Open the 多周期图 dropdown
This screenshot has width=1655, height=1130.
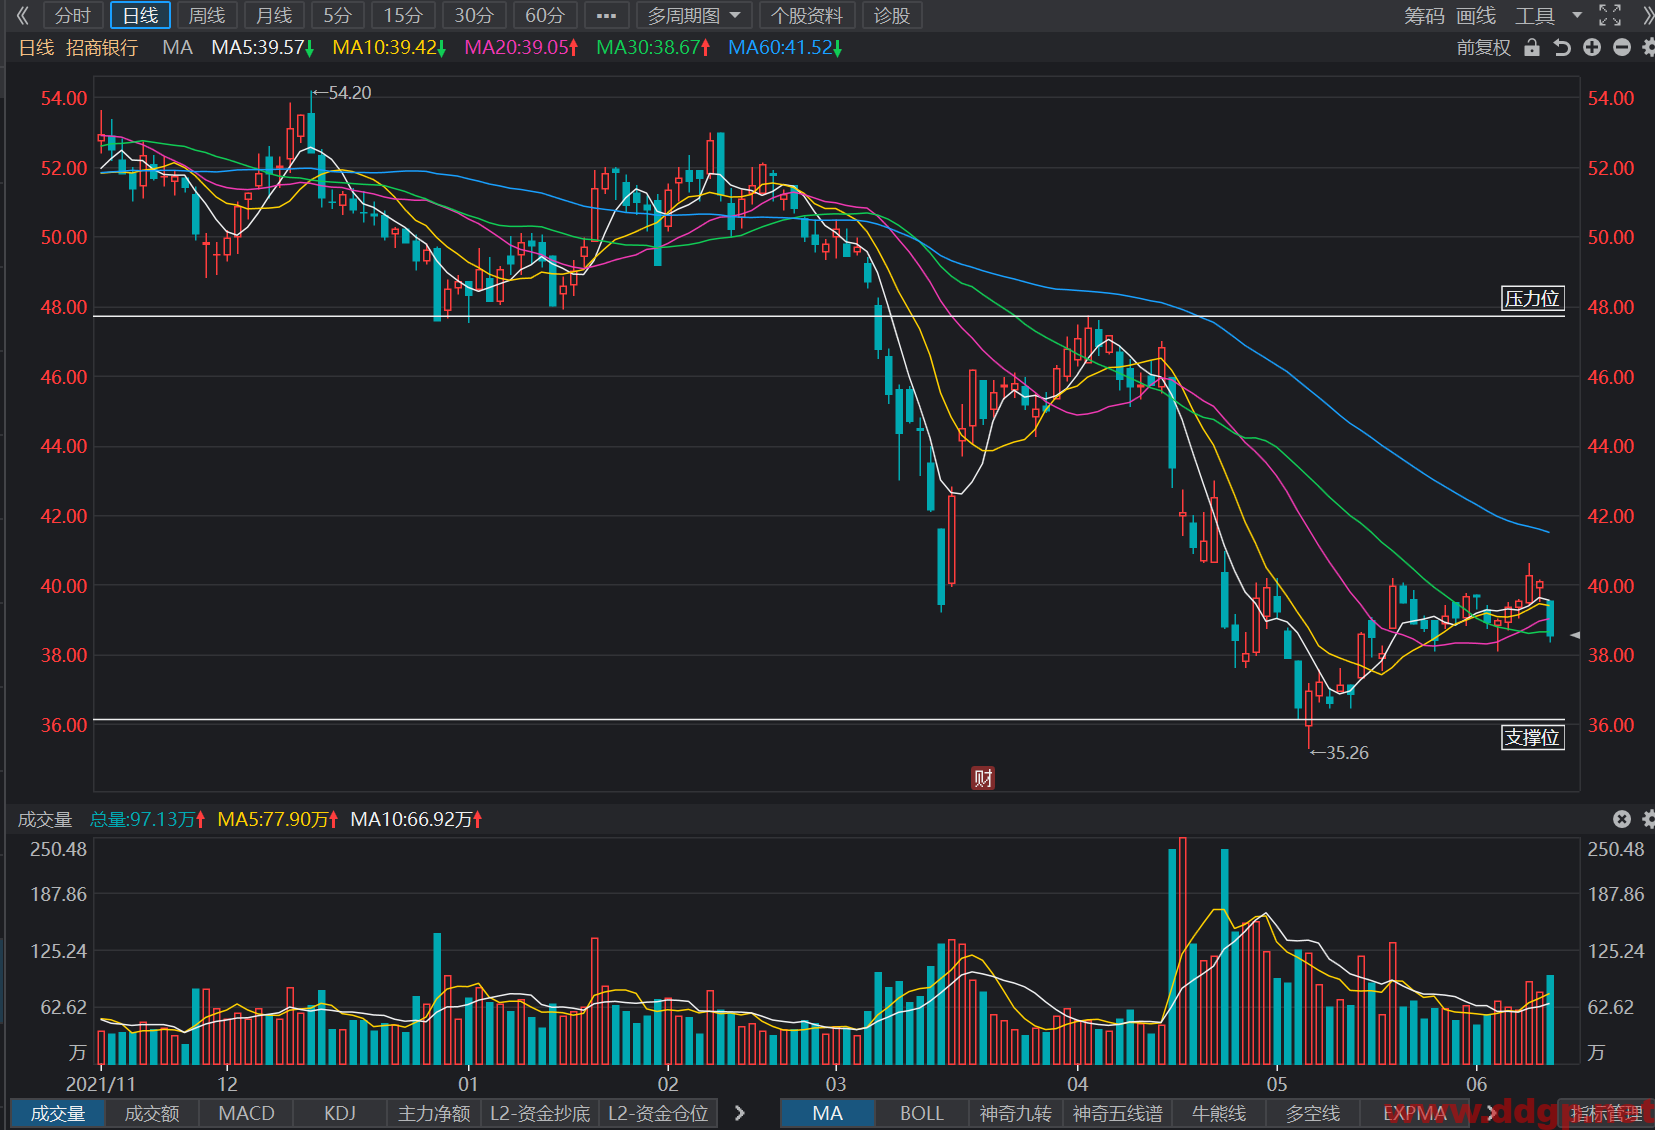point(693,15)
